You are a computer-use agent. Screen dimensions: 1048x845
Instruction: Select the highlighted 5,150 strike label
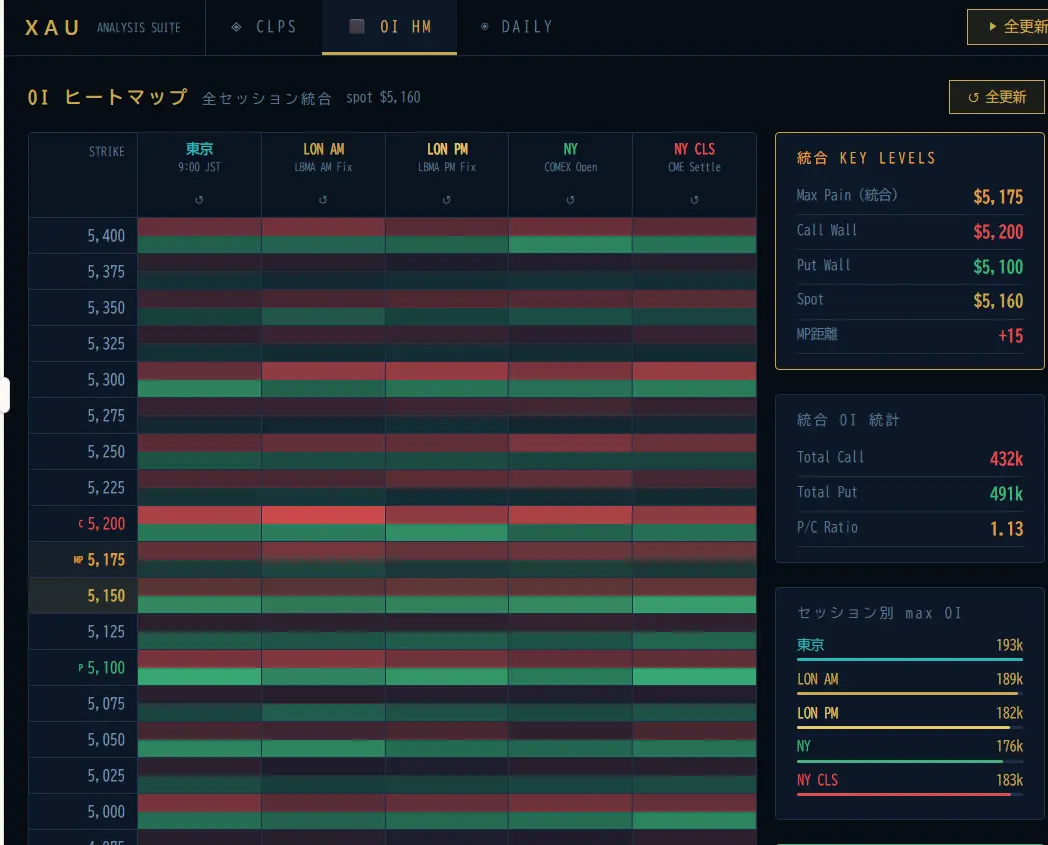106,596
